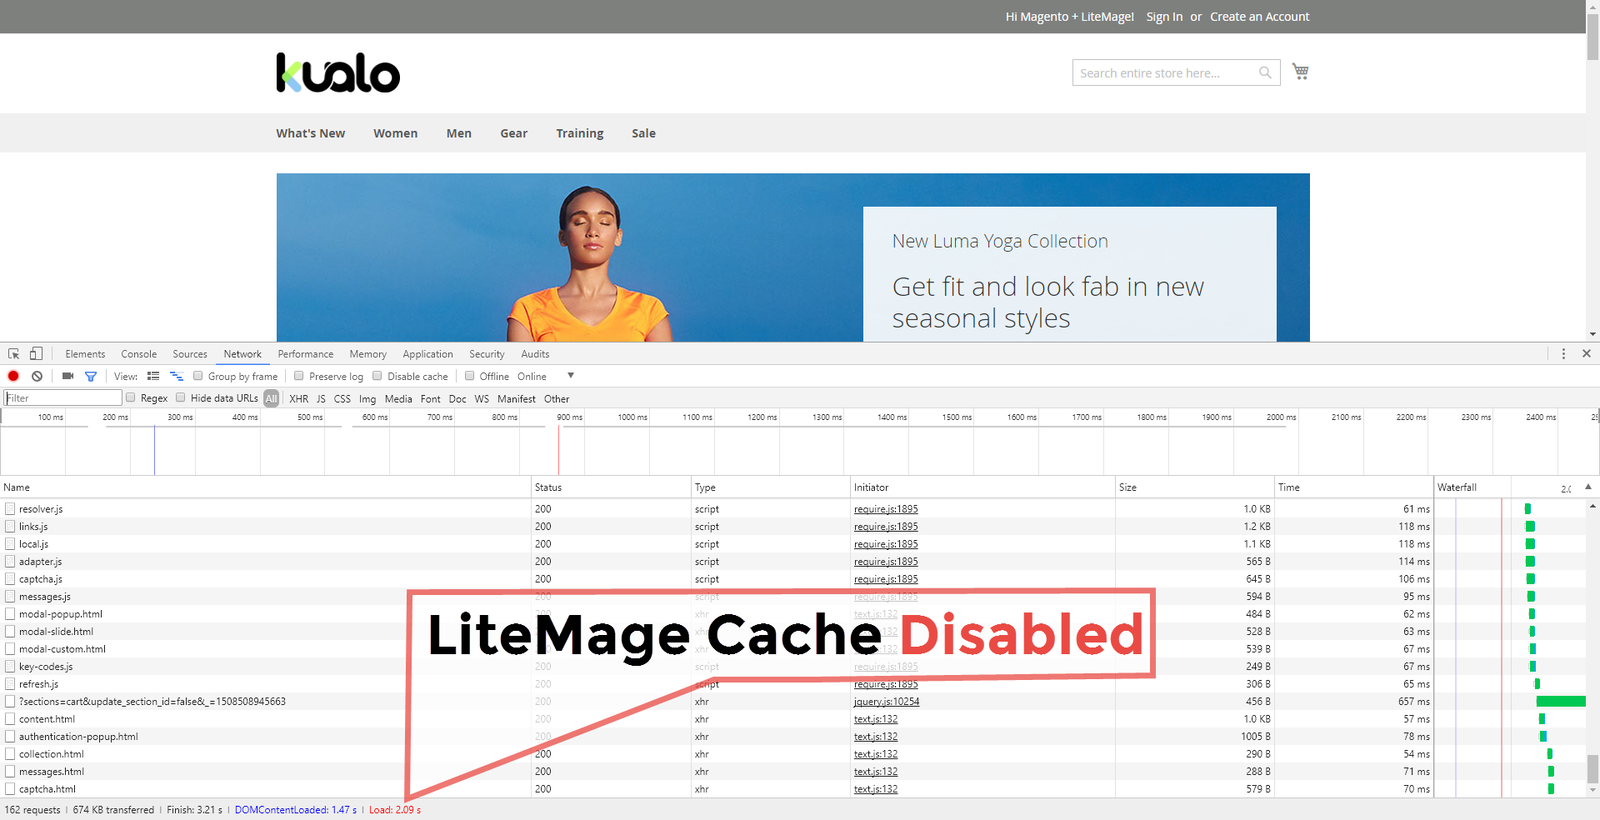The height and width of the screenshot is (820, 1600).
Task: Filter requests by CSS
Action: tap(342, 399)
